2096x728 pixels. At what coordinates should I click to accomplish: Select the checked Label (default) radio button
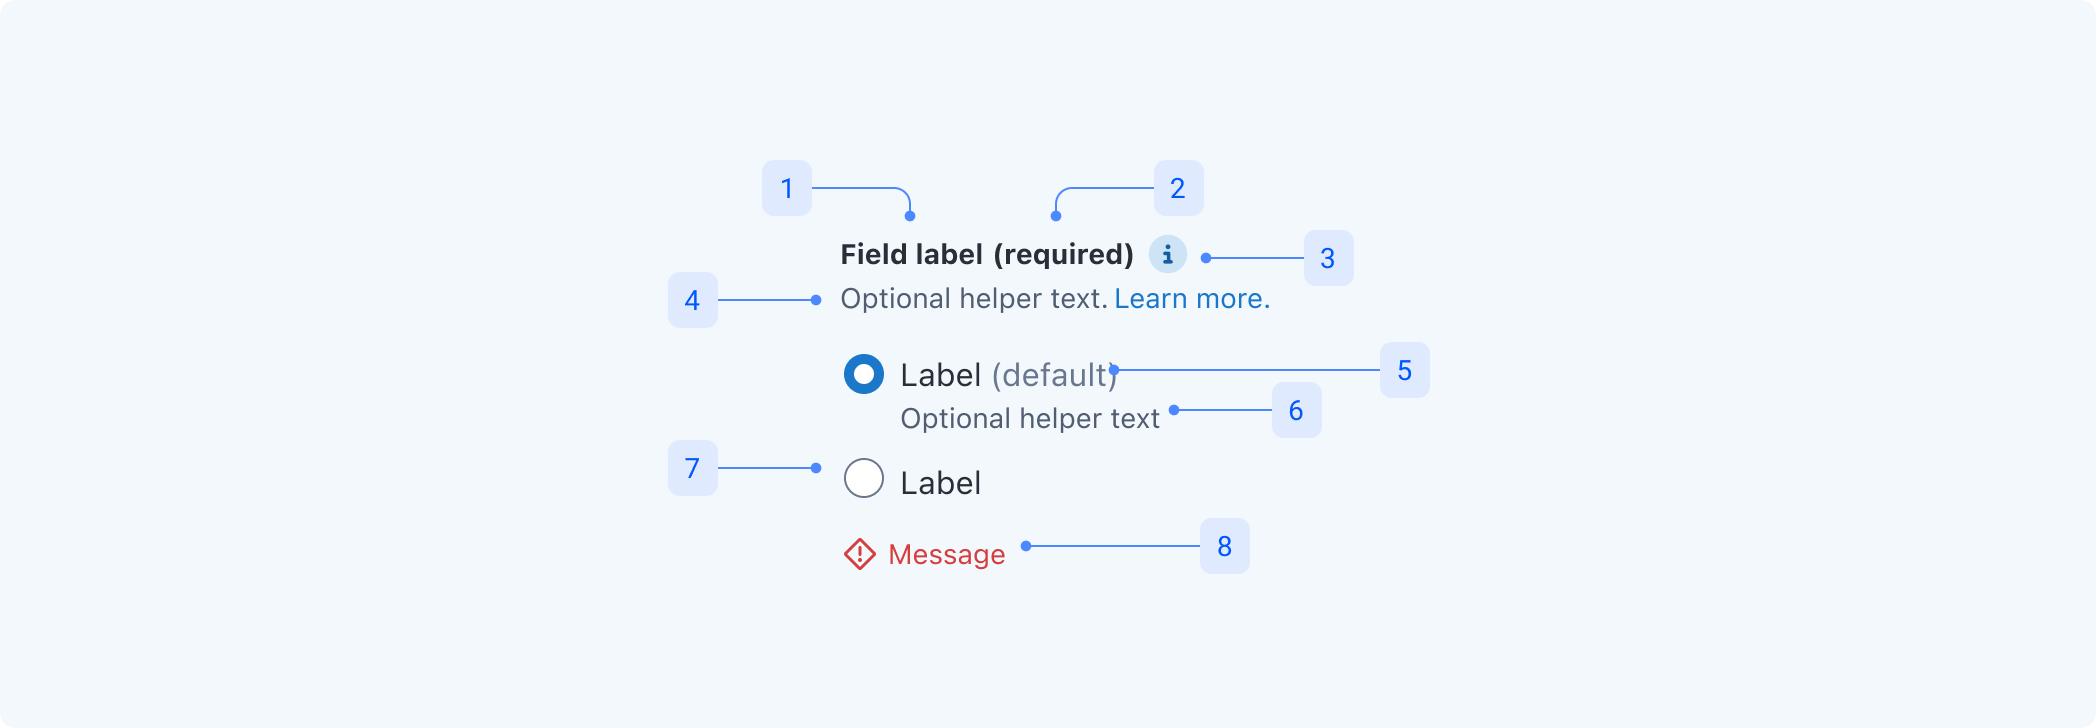[x=864, y=374]
